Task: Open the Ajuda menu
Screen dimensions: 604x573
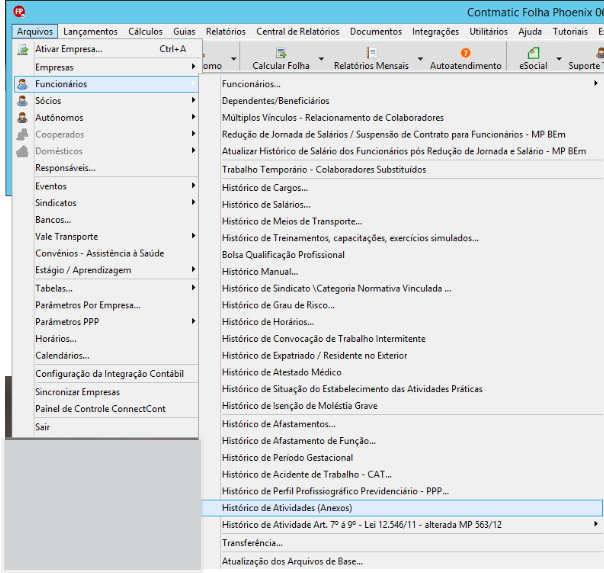Action: [530, 32]
